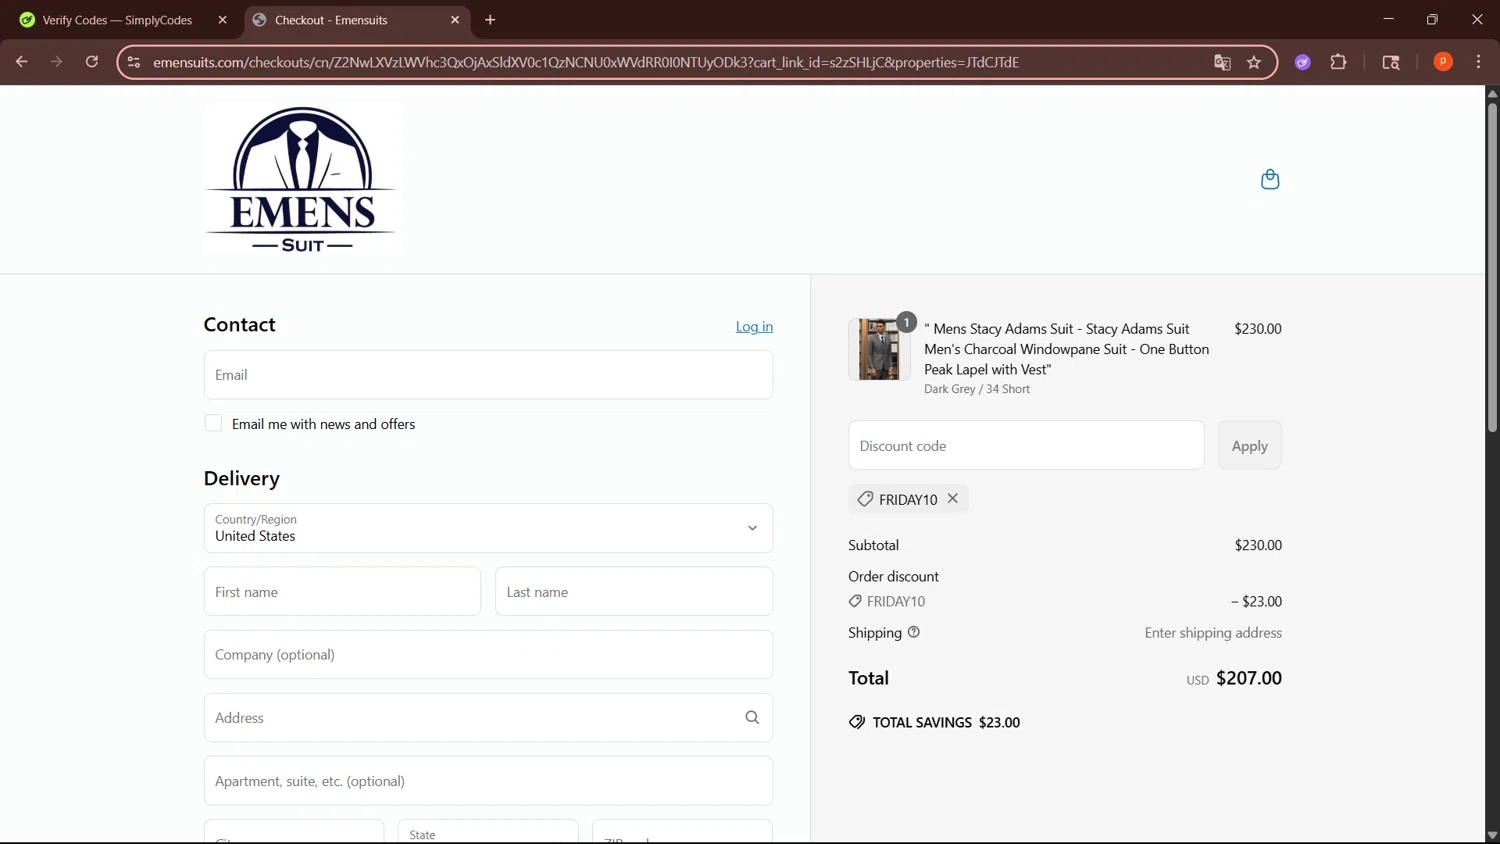The height and width of the screenshot is (844, 1500).
Task: Focus the Company (optional) field
Action: (x=488, y=654)
